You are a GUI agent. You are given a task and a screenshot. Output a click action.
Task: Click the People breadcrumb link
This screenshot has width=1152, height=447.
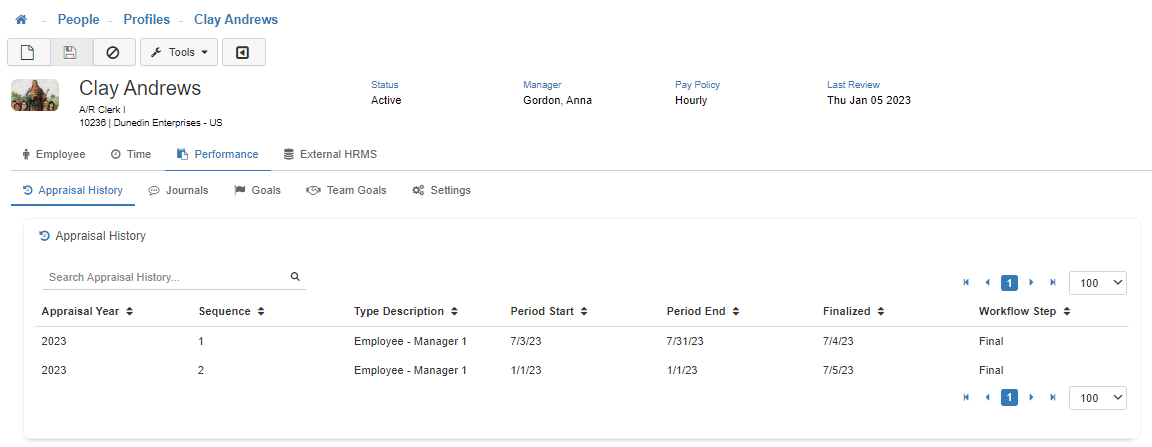(x=78, y=20)
